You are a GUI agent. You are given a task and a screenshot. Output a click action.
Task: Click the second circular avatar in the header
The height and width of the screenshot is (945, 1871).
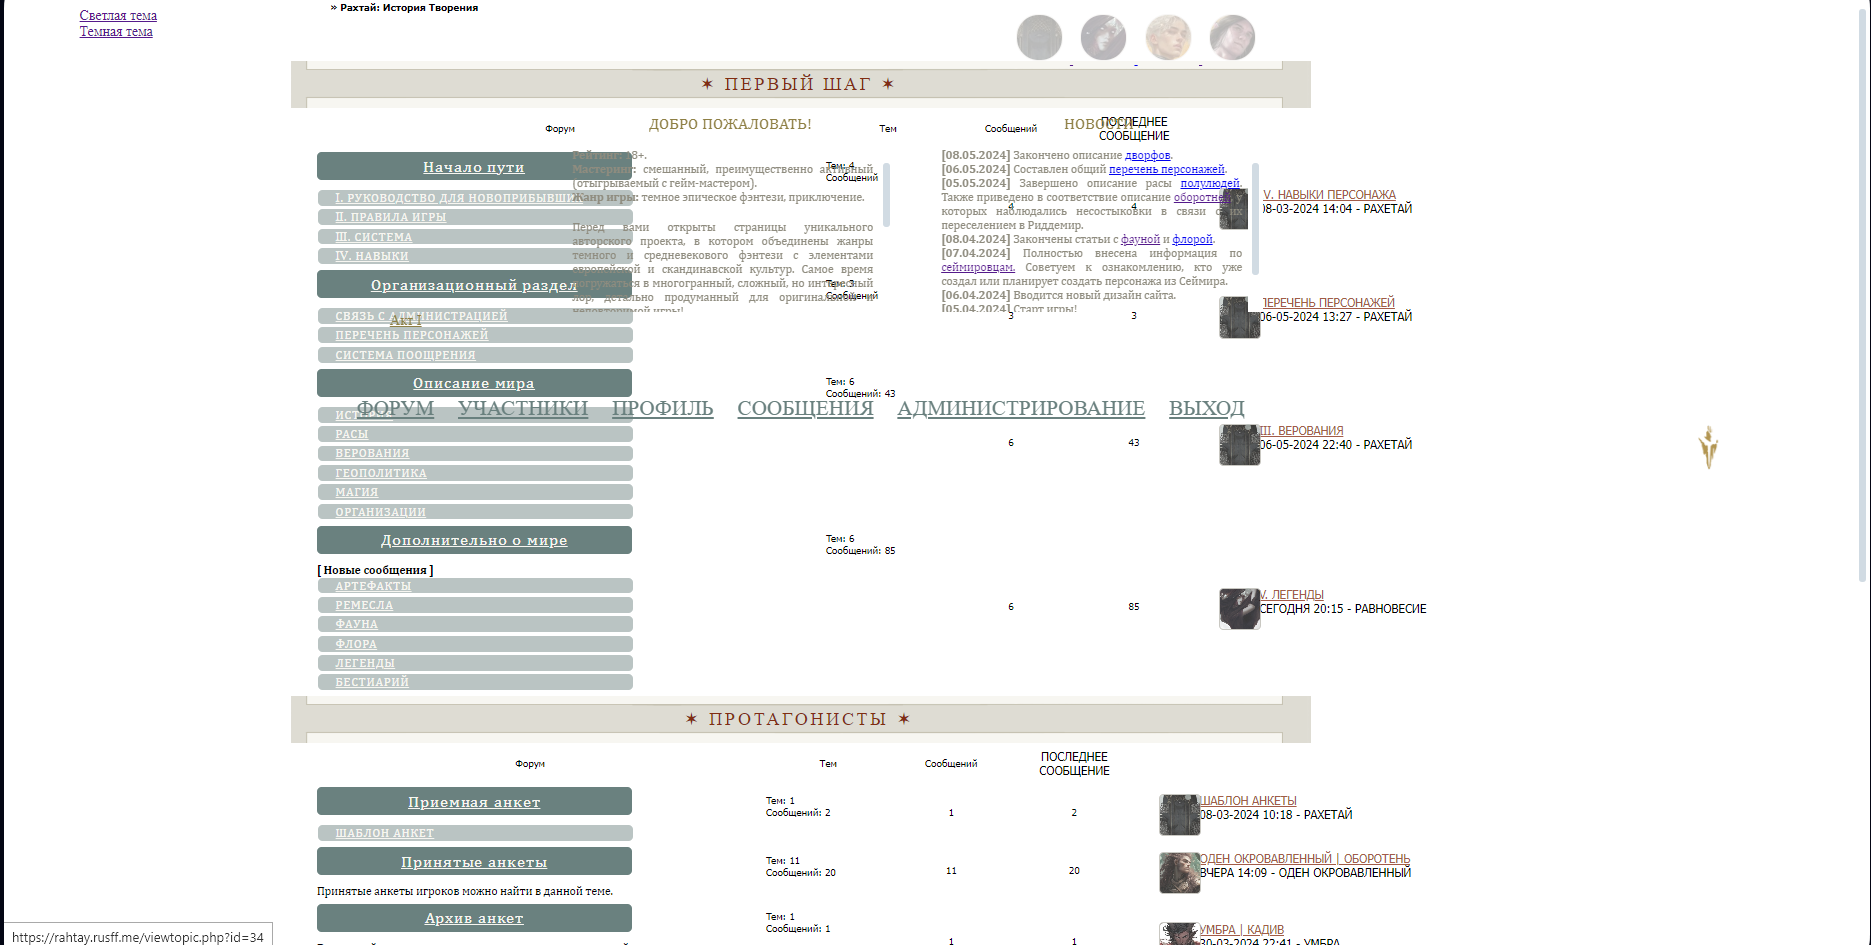pyautogui.click(x=1103, y=38)
